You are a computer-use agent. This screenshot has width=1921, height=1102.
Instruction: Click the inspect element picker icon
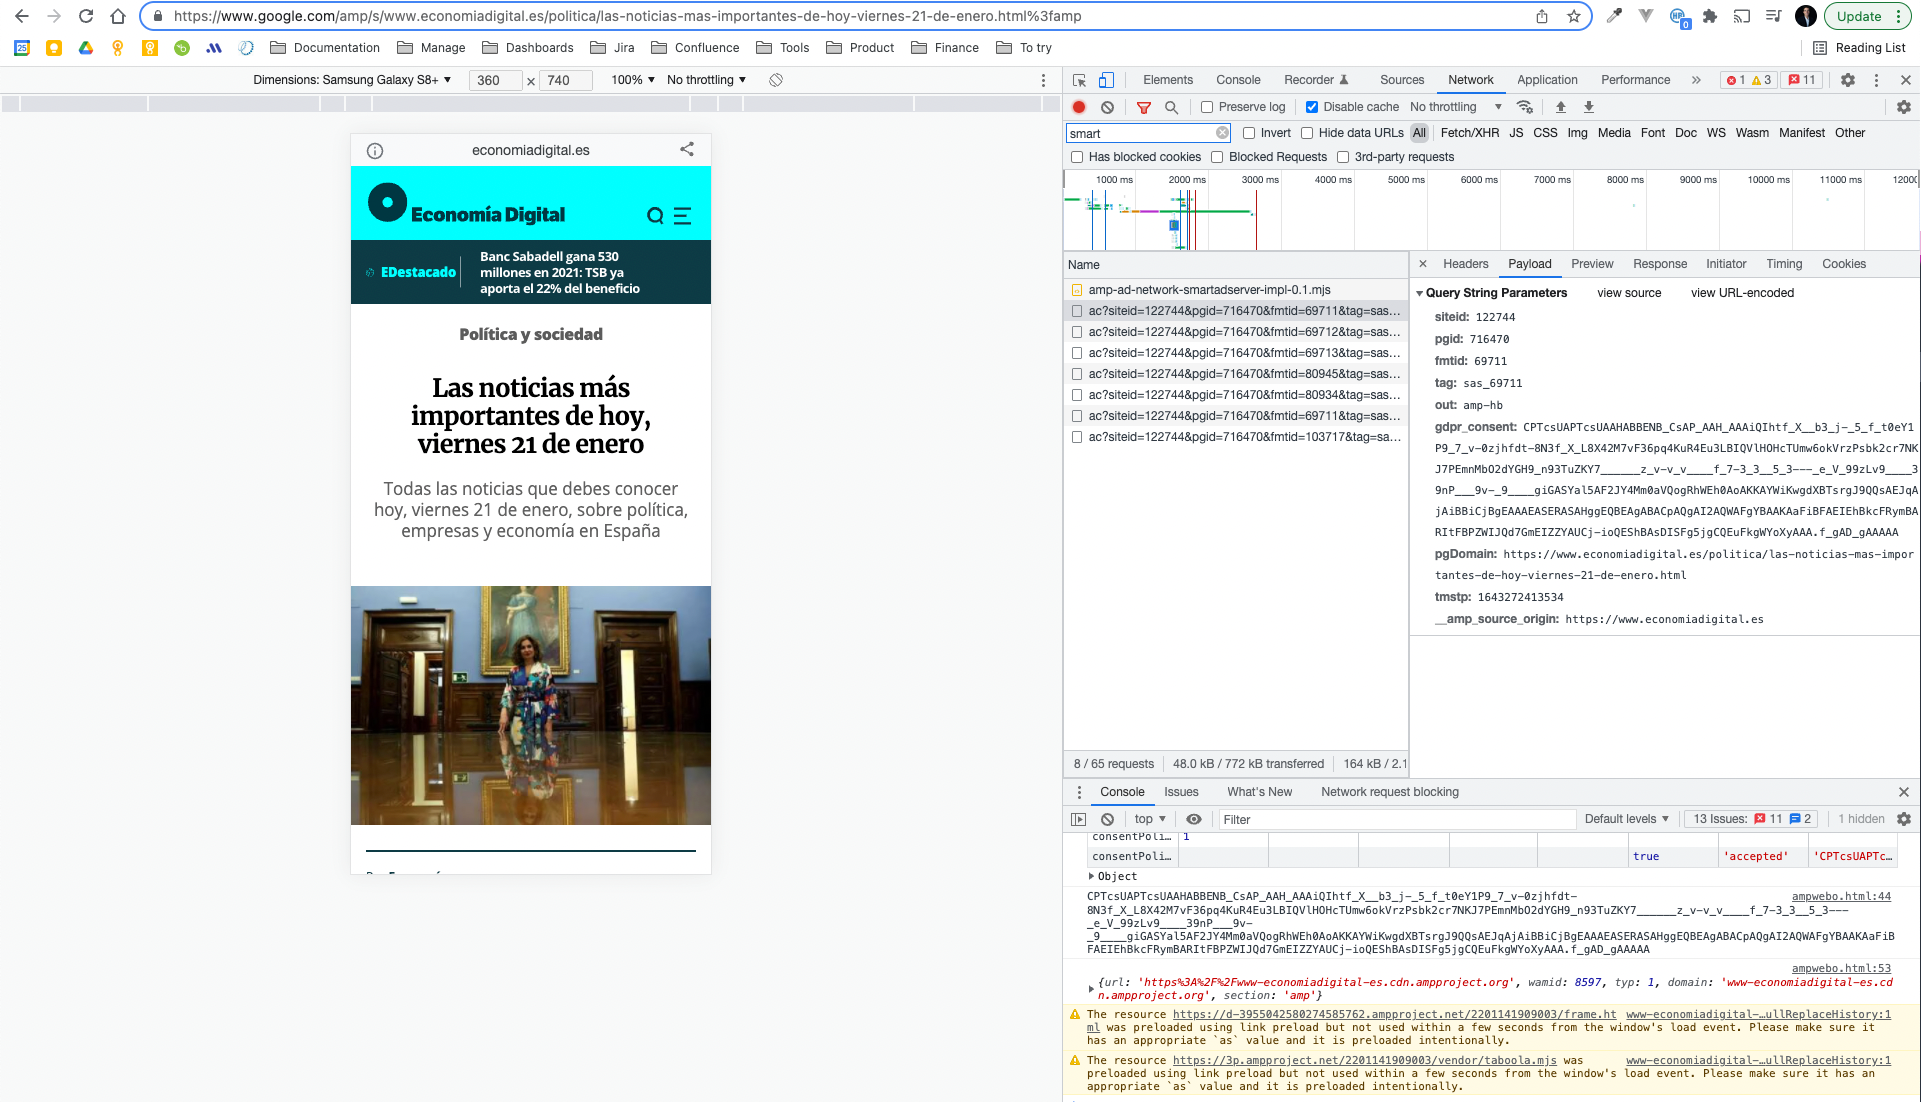(x=1079, y=80)
